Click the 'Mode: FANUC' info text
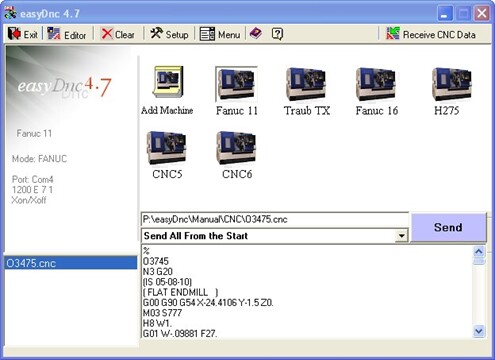 [39, 159]
